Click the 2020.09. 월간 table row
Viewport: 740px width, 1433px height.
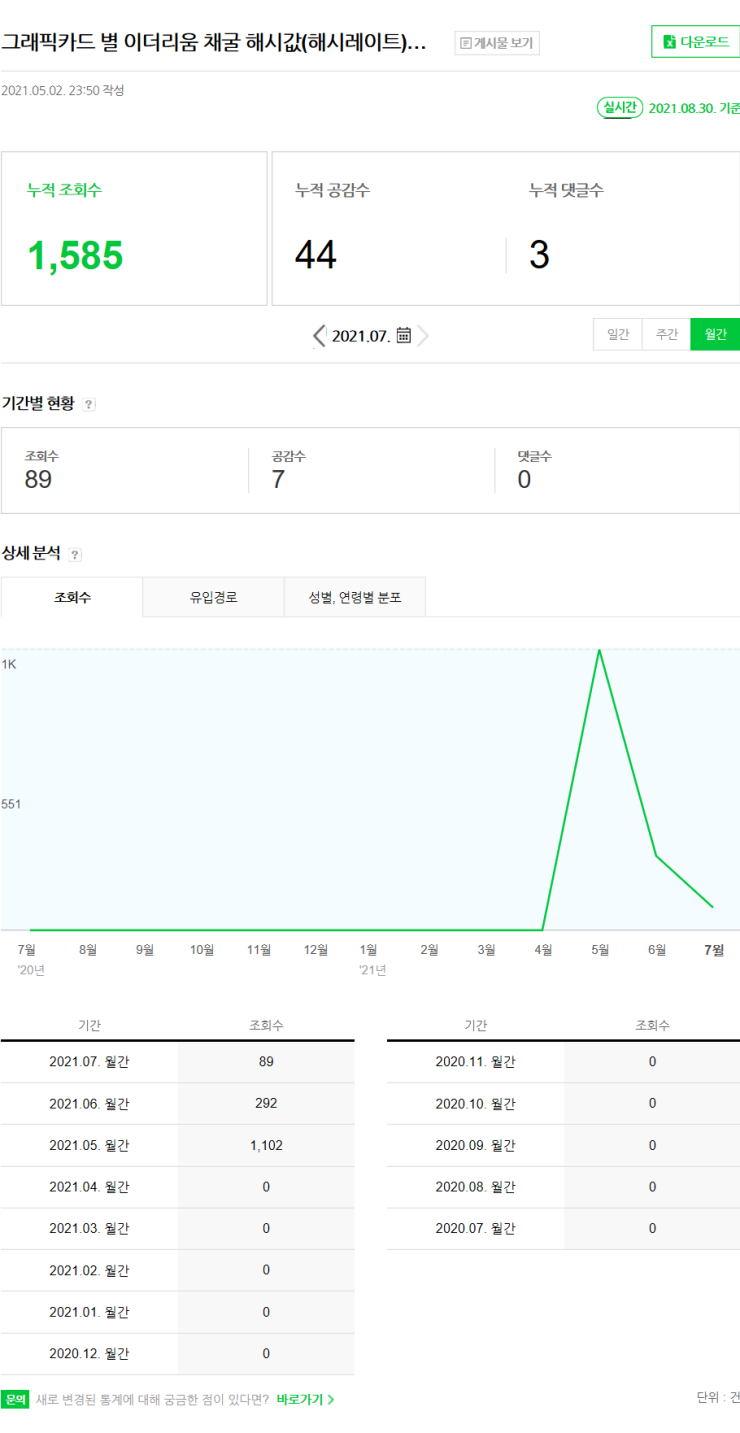tap(564, 1146)
